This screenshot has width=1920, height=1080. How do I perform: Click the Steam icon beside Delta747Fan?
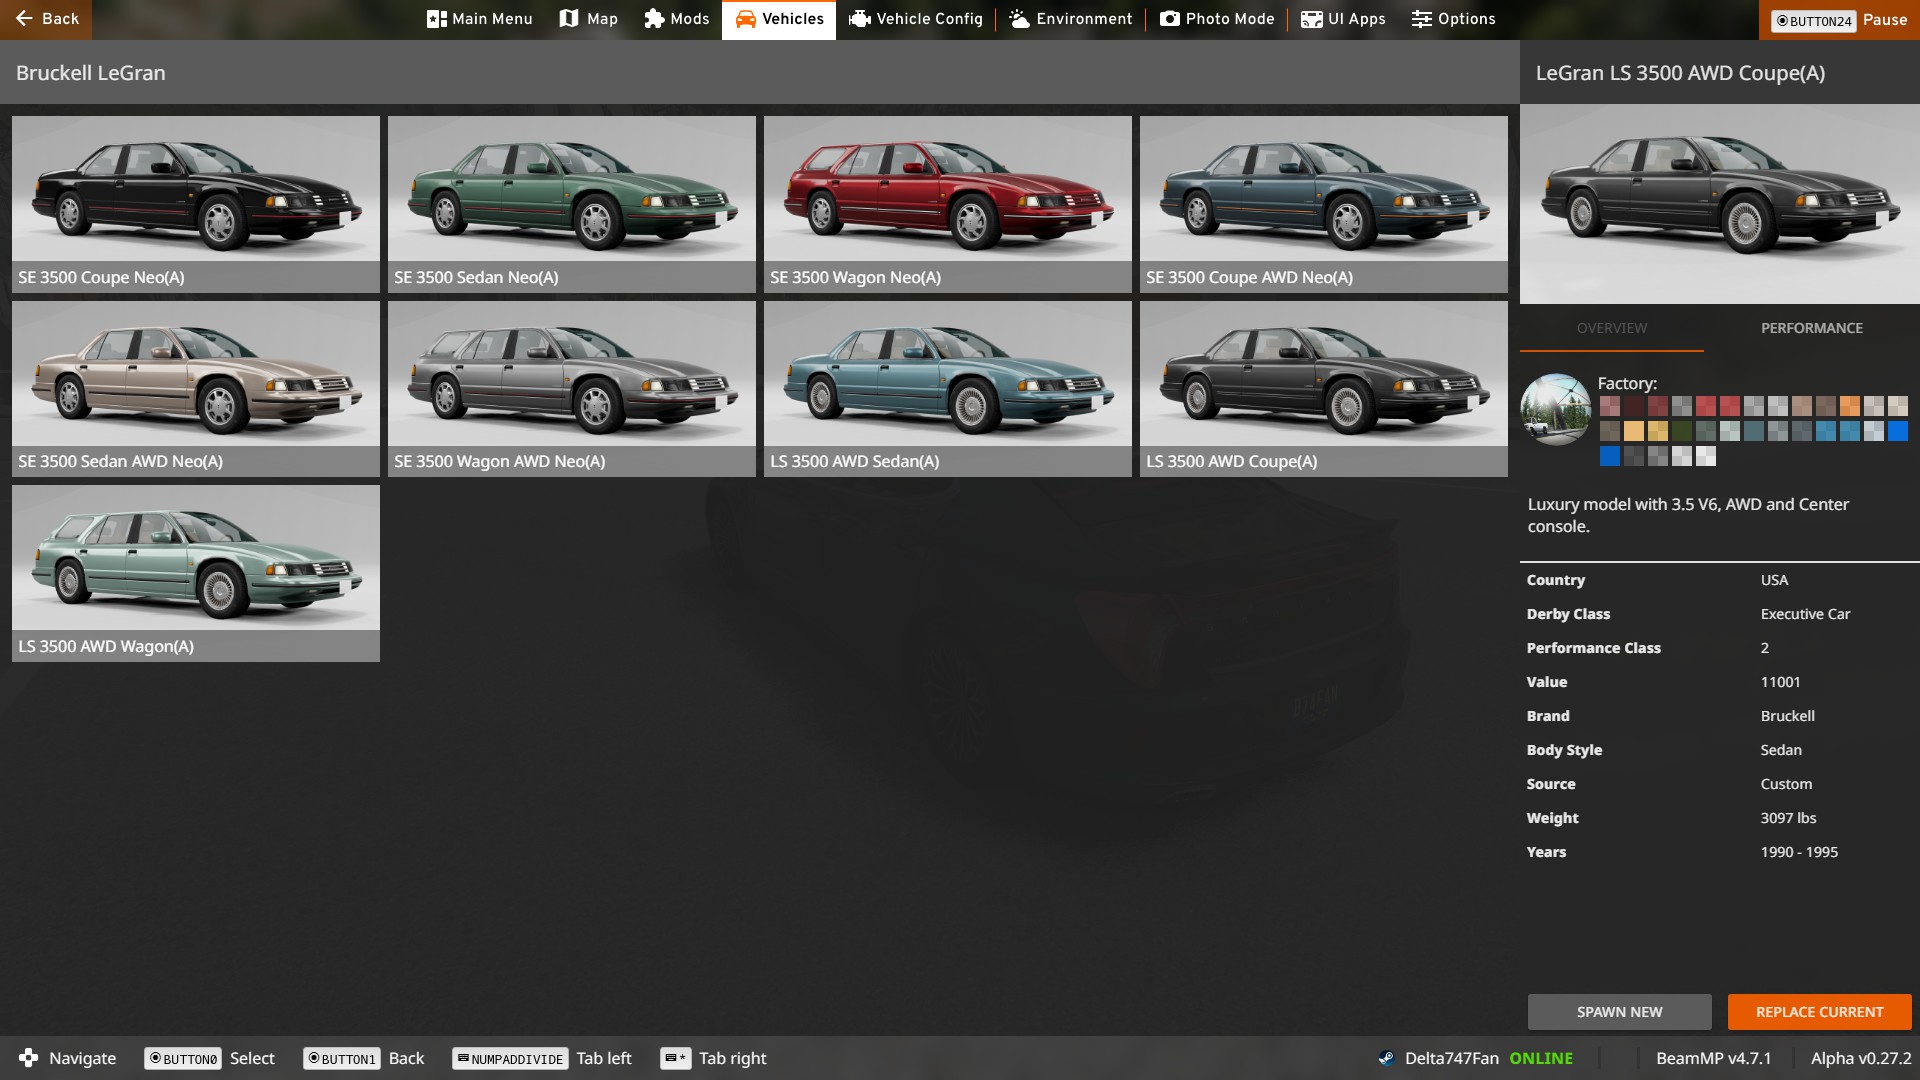coord(1386,1058)
